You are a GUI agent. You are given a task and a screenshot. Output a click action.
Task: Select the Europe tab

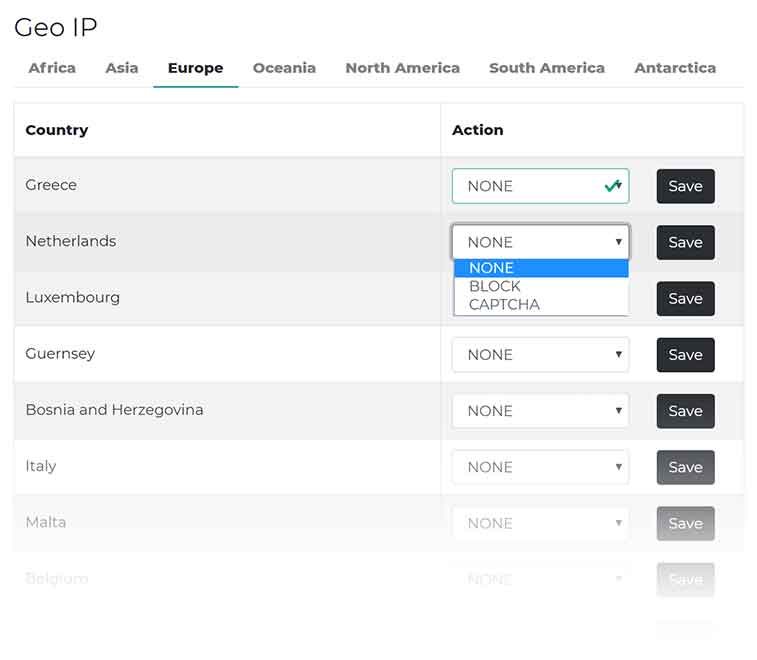coord(196,68)
